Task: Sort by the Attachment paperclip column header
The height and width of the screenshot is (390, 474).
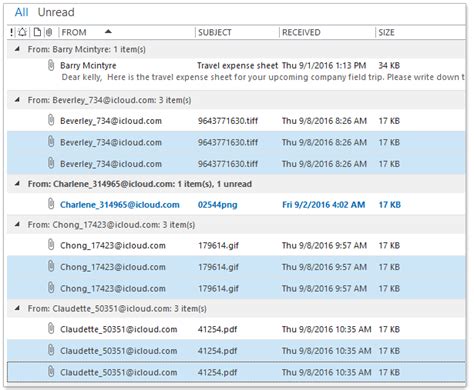Action: pos(49,32)
